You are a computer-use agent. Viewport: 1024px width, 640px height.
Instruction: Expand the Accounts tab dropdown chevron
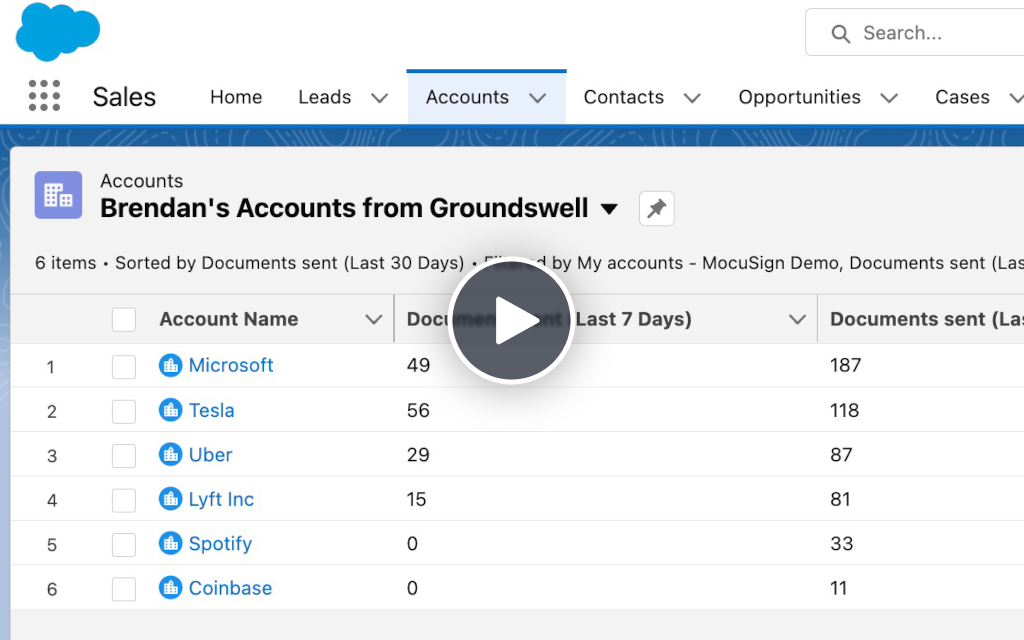537,98
